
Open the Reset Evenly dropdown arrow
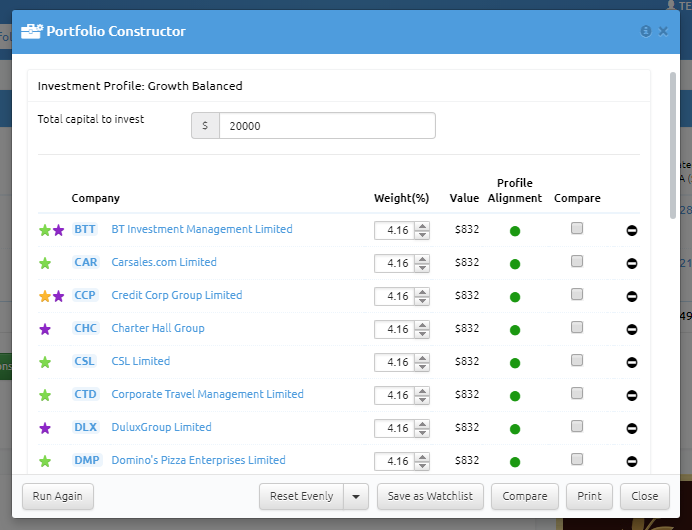356,496
